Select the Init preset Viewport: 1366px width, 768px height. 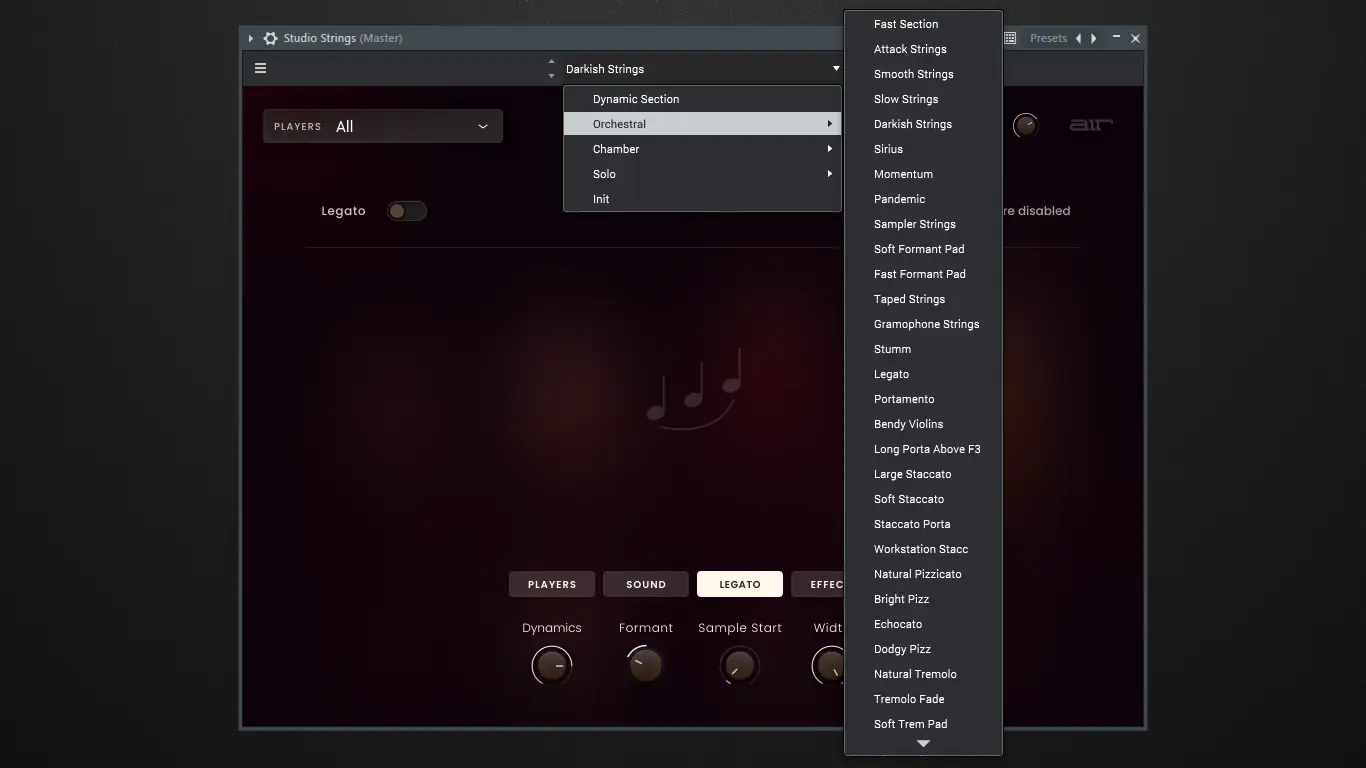click(702, 199)
